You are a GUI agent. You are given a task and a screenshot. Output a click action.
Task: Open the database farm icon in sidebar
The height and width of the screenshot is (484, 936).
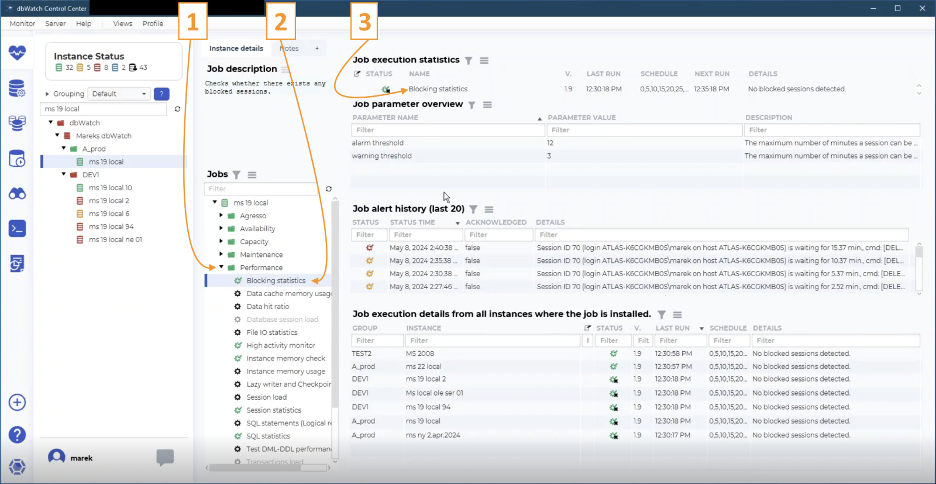pyautogui.click(x=17, y=124)
